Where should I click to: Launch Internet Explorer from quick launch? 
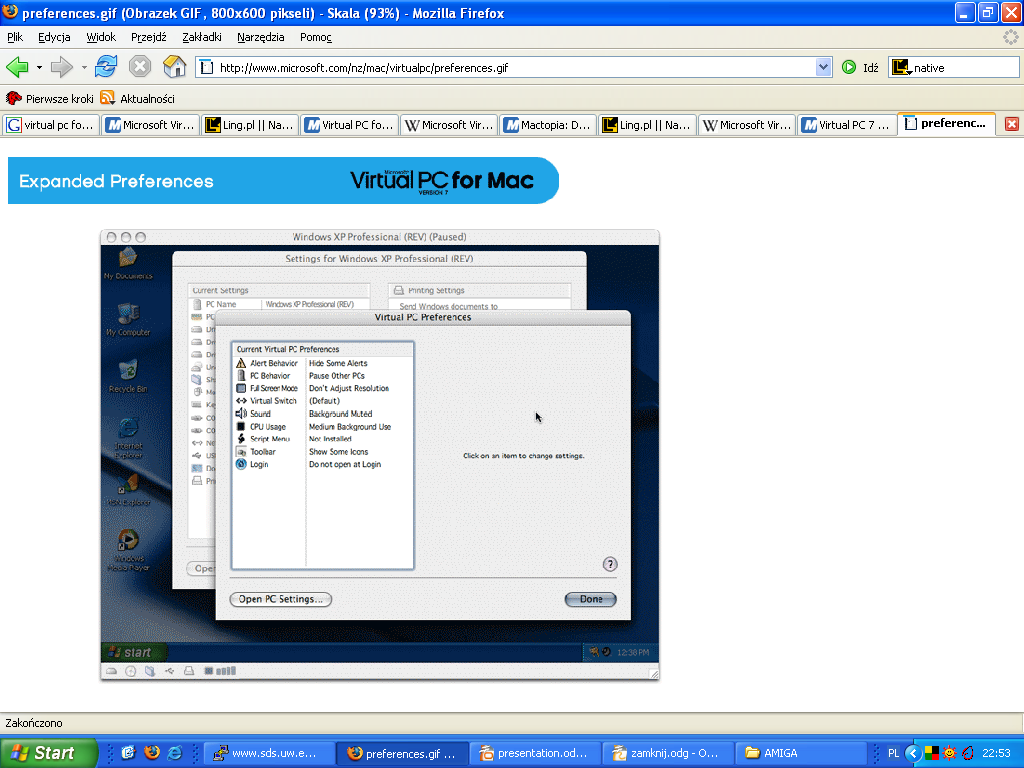(x=174, y=753)
